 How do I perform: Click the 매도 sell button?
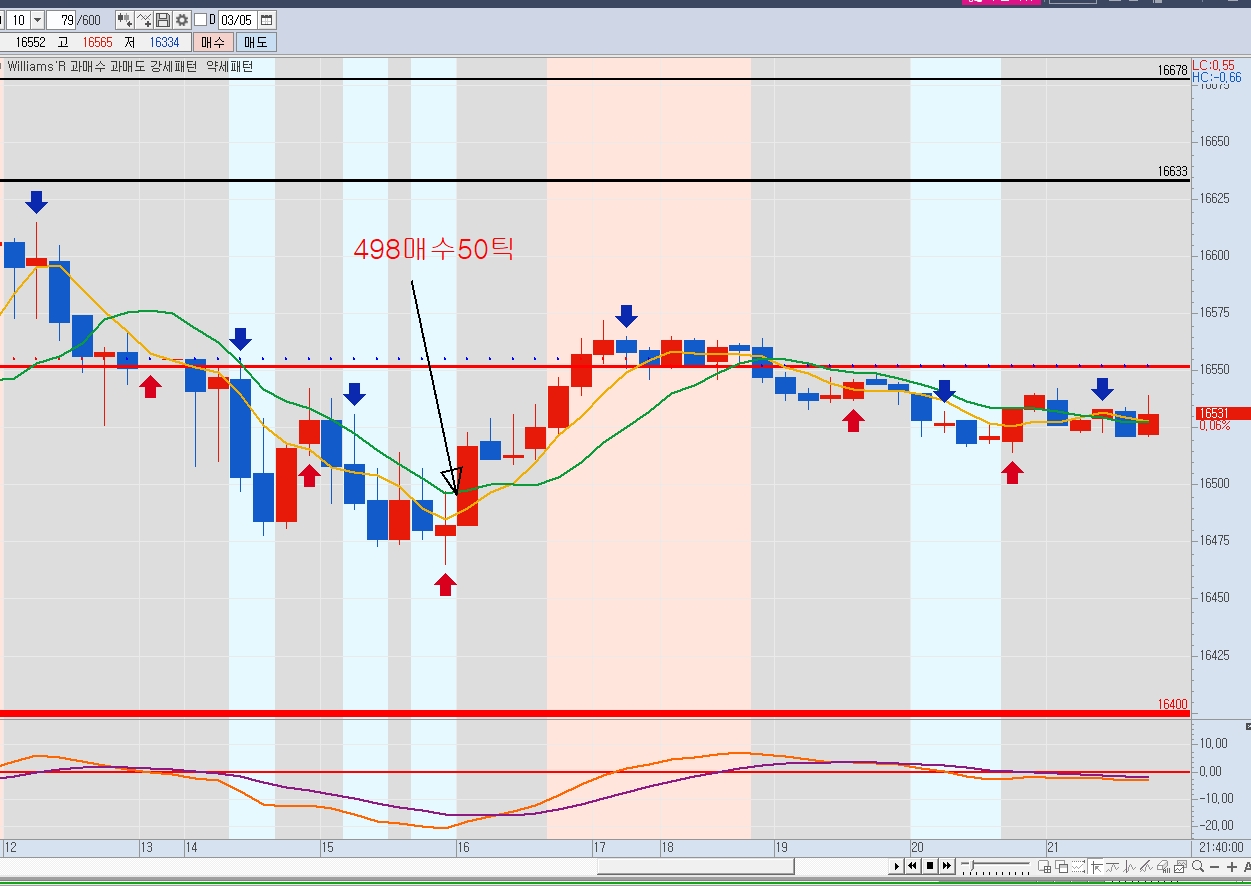point(257,42)
